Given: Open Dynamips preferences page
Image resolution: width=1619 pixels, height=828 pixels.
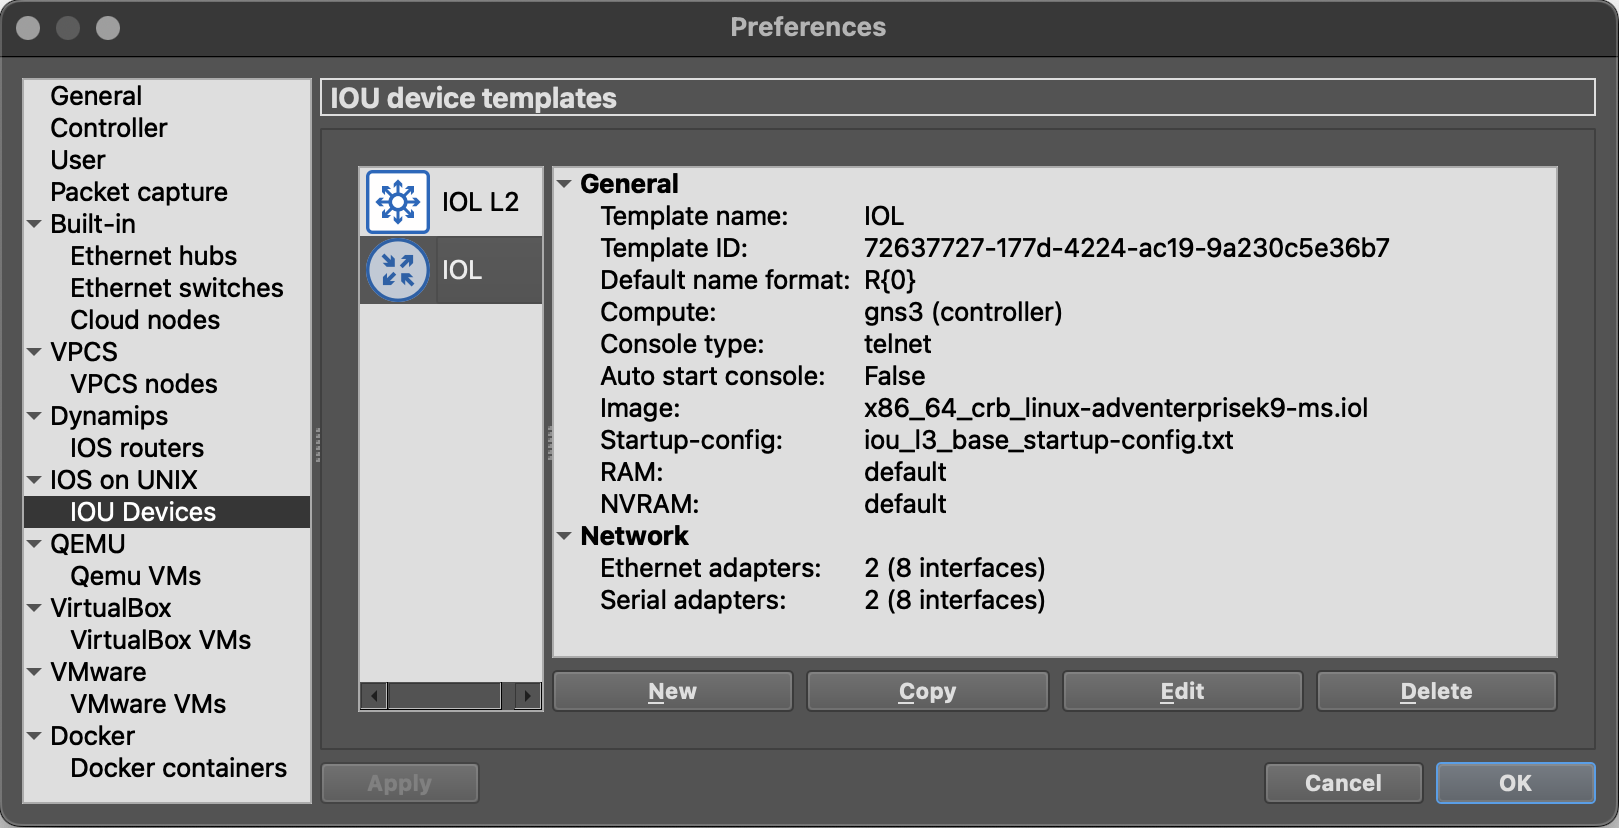Looking at the screenshot, I should pyautogui.click(x=109, y=416).
